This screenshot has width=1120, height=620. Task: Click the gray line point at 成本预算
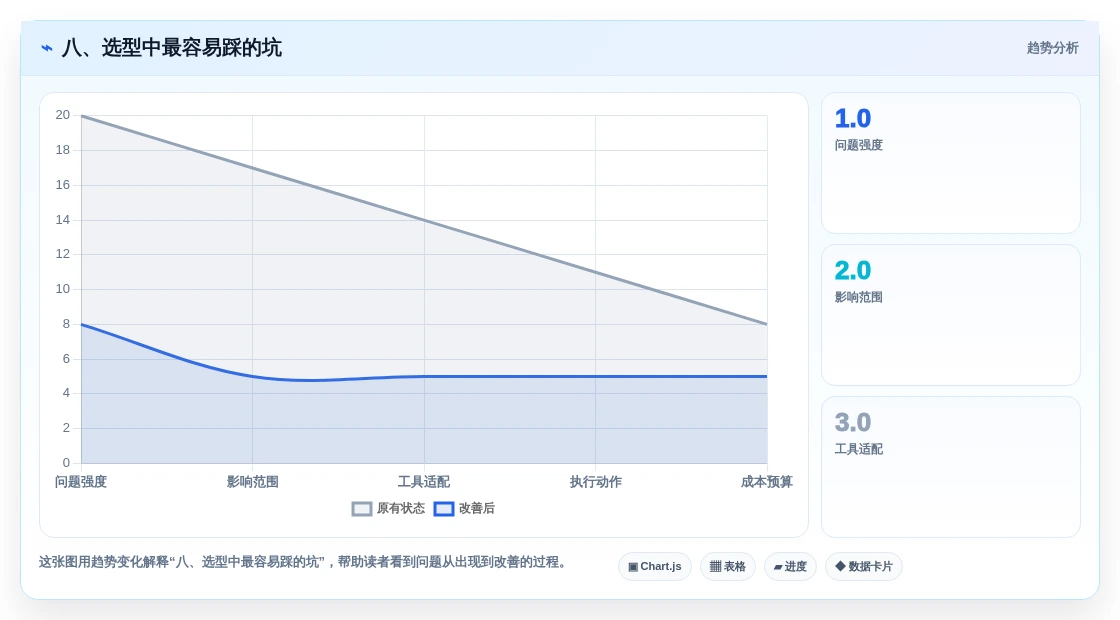point(767,324)
